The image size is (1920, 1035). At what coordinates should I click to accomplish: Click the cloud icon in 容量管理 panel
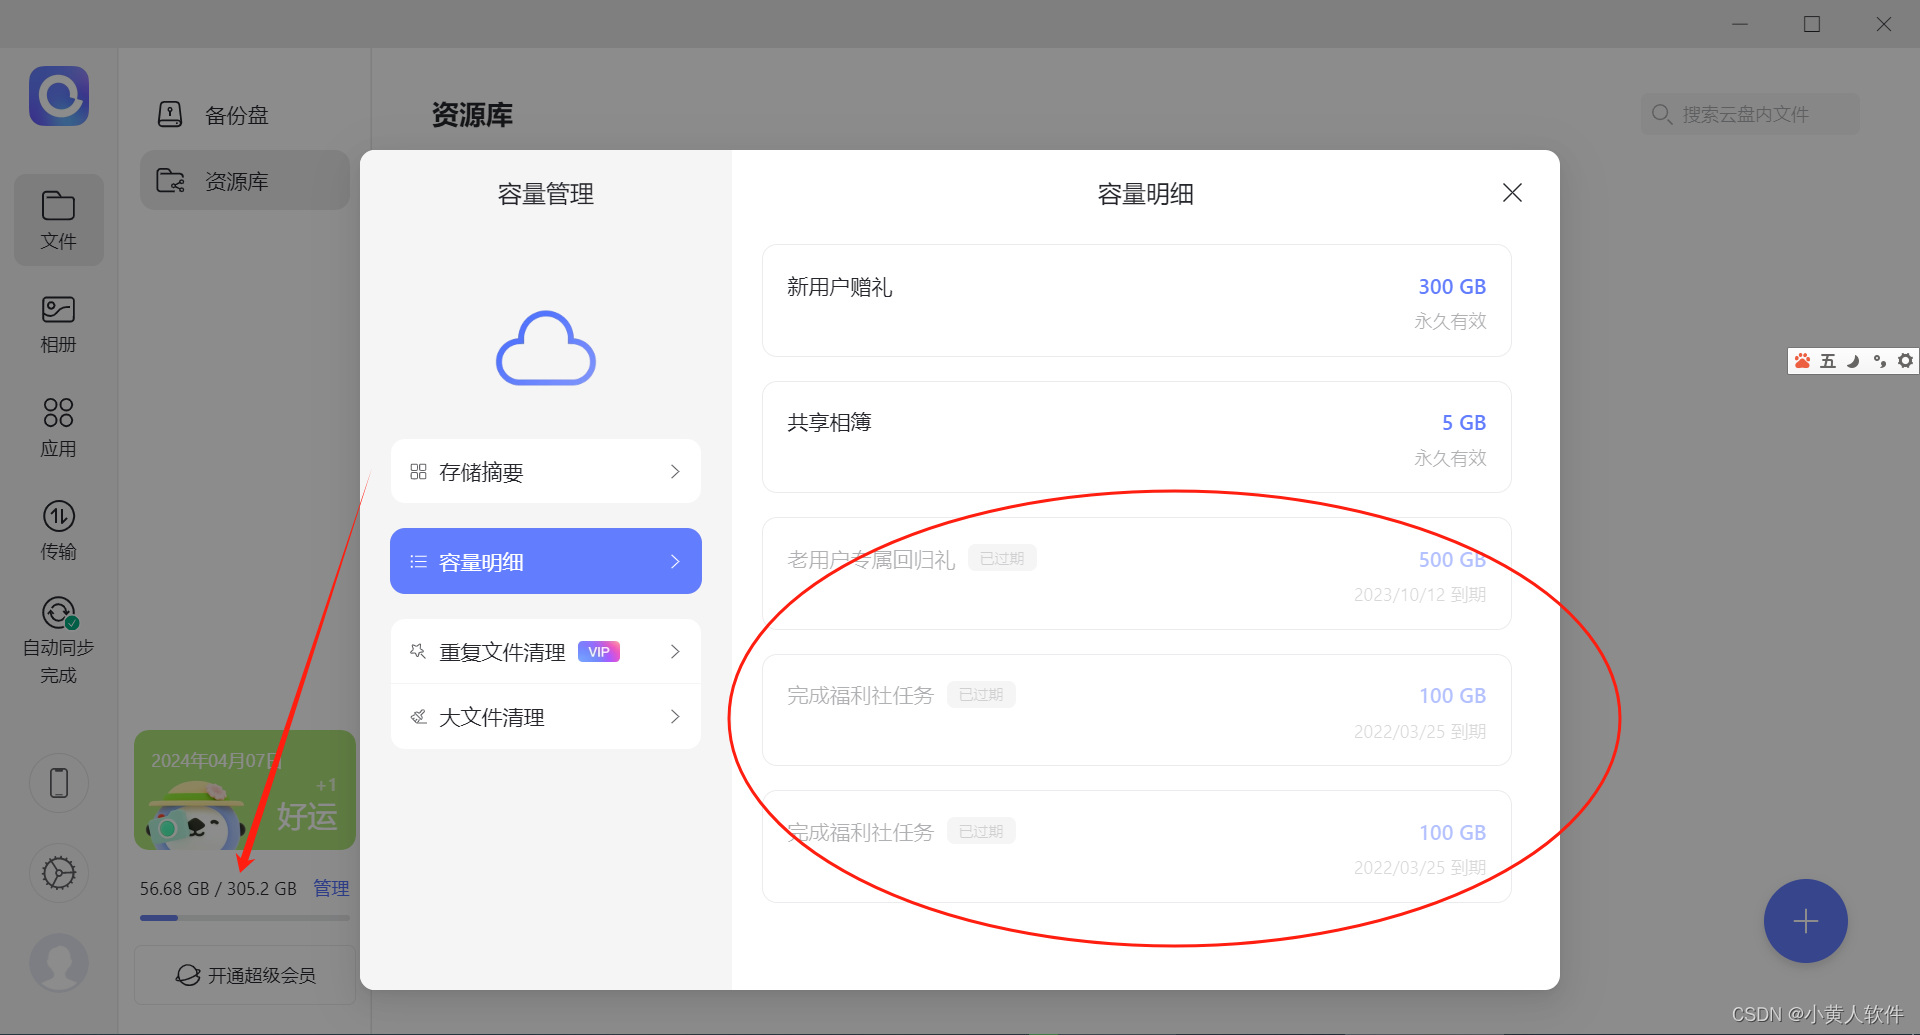[546, 348]
